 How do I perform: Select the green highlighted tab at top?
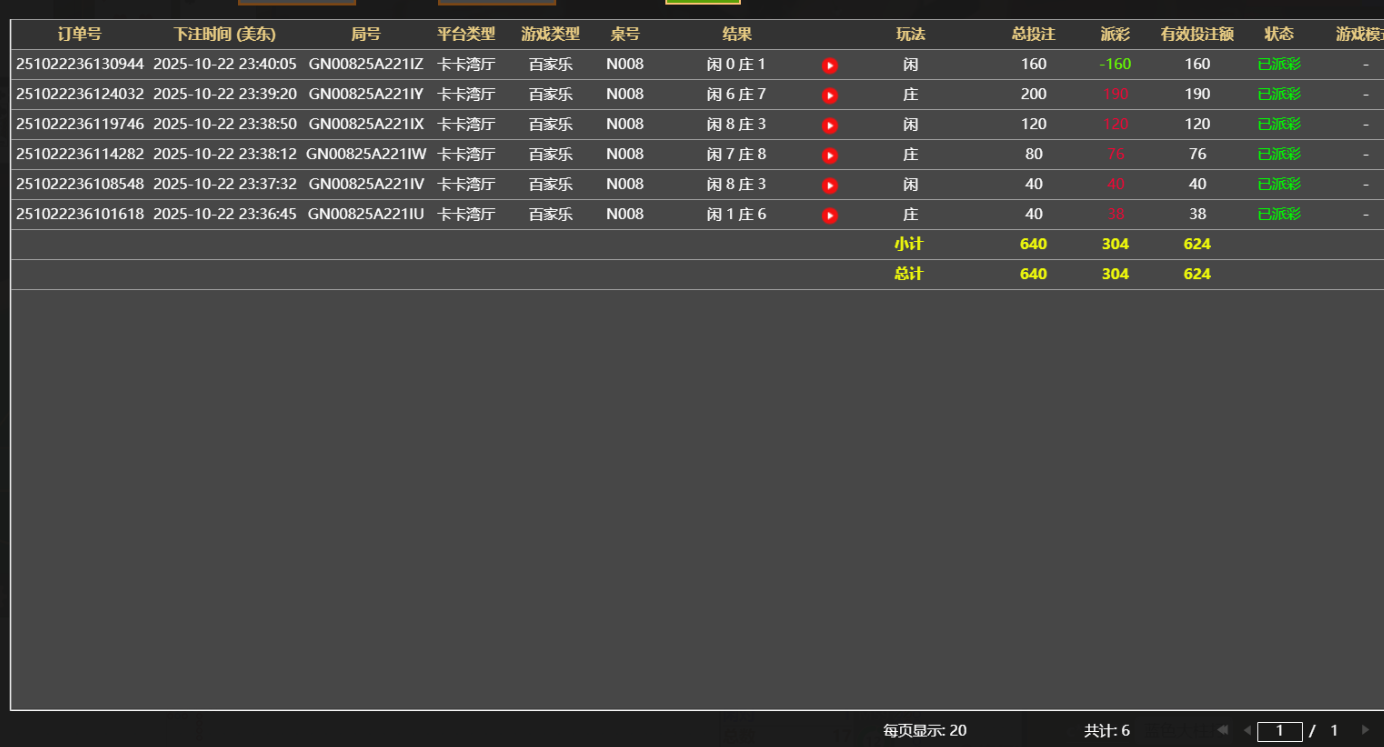pyautogui.click(x=702, y=5)
